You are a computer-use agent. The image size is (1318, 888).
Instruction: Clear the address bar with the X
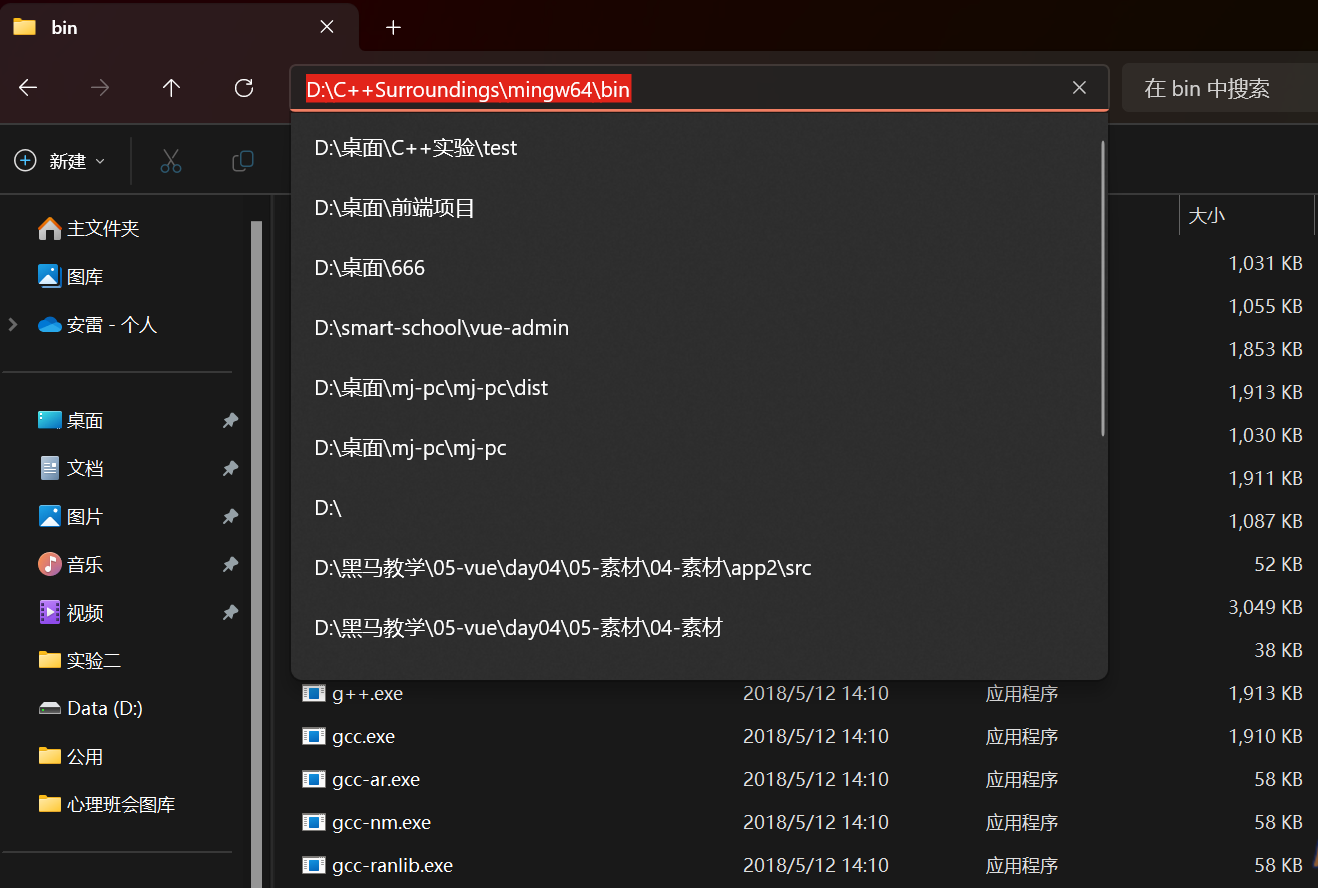click(x=1079, y=88)
